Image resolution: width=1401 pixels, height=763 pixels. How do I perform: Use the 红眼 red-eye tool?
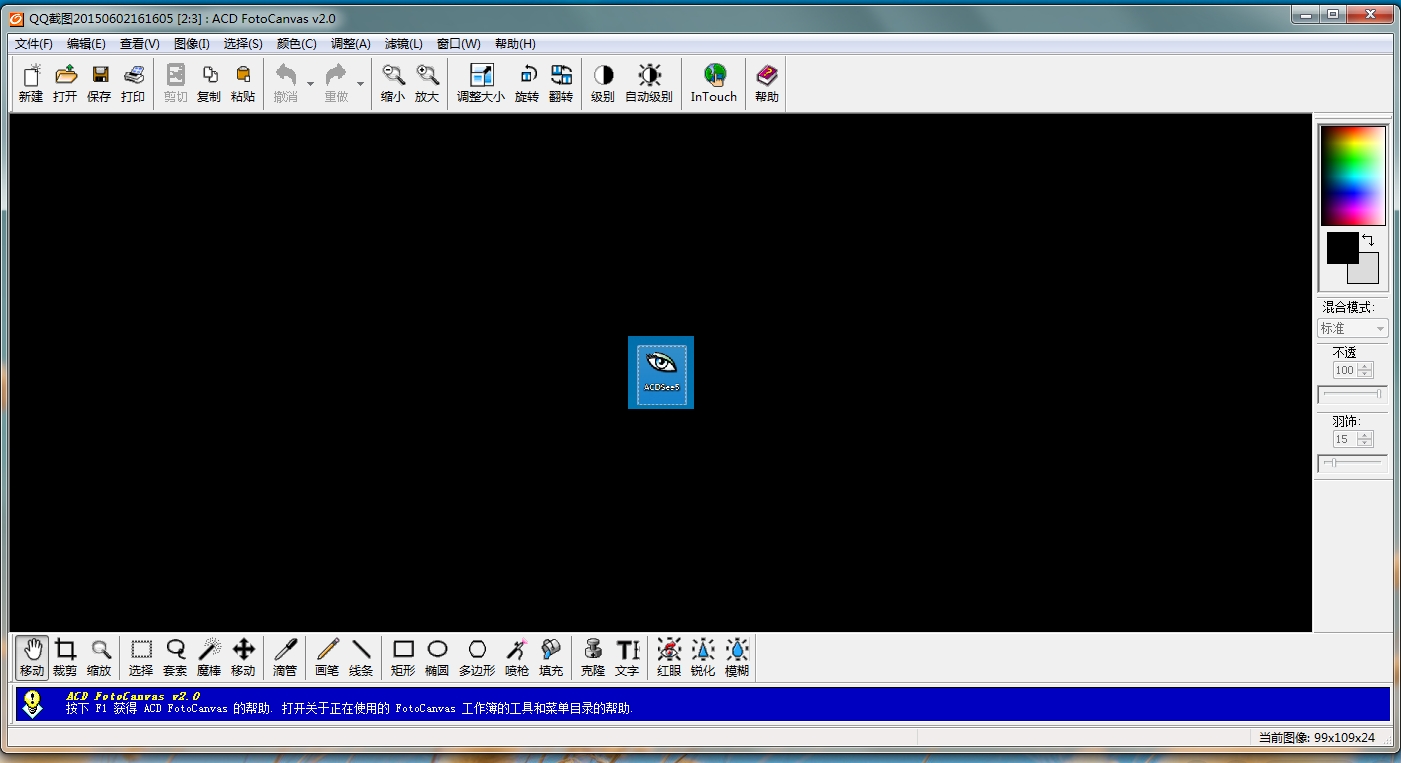pyautogui.click(x=669, y=658)
